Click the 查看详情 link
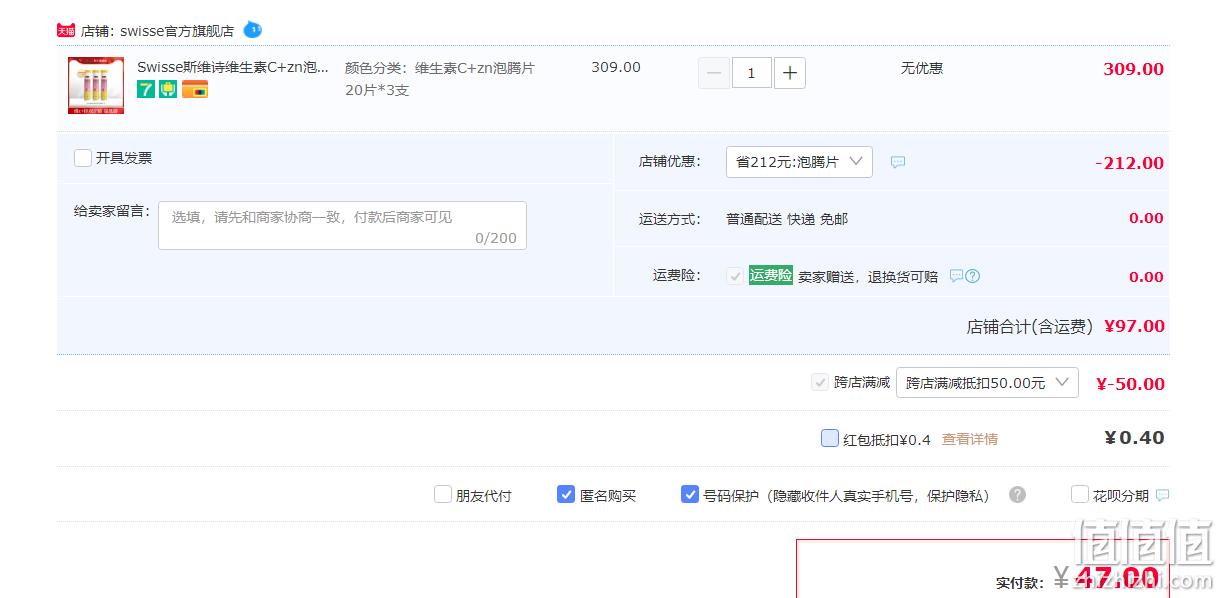The width and height of the screenshot is (1222, 598). (970, 439)
